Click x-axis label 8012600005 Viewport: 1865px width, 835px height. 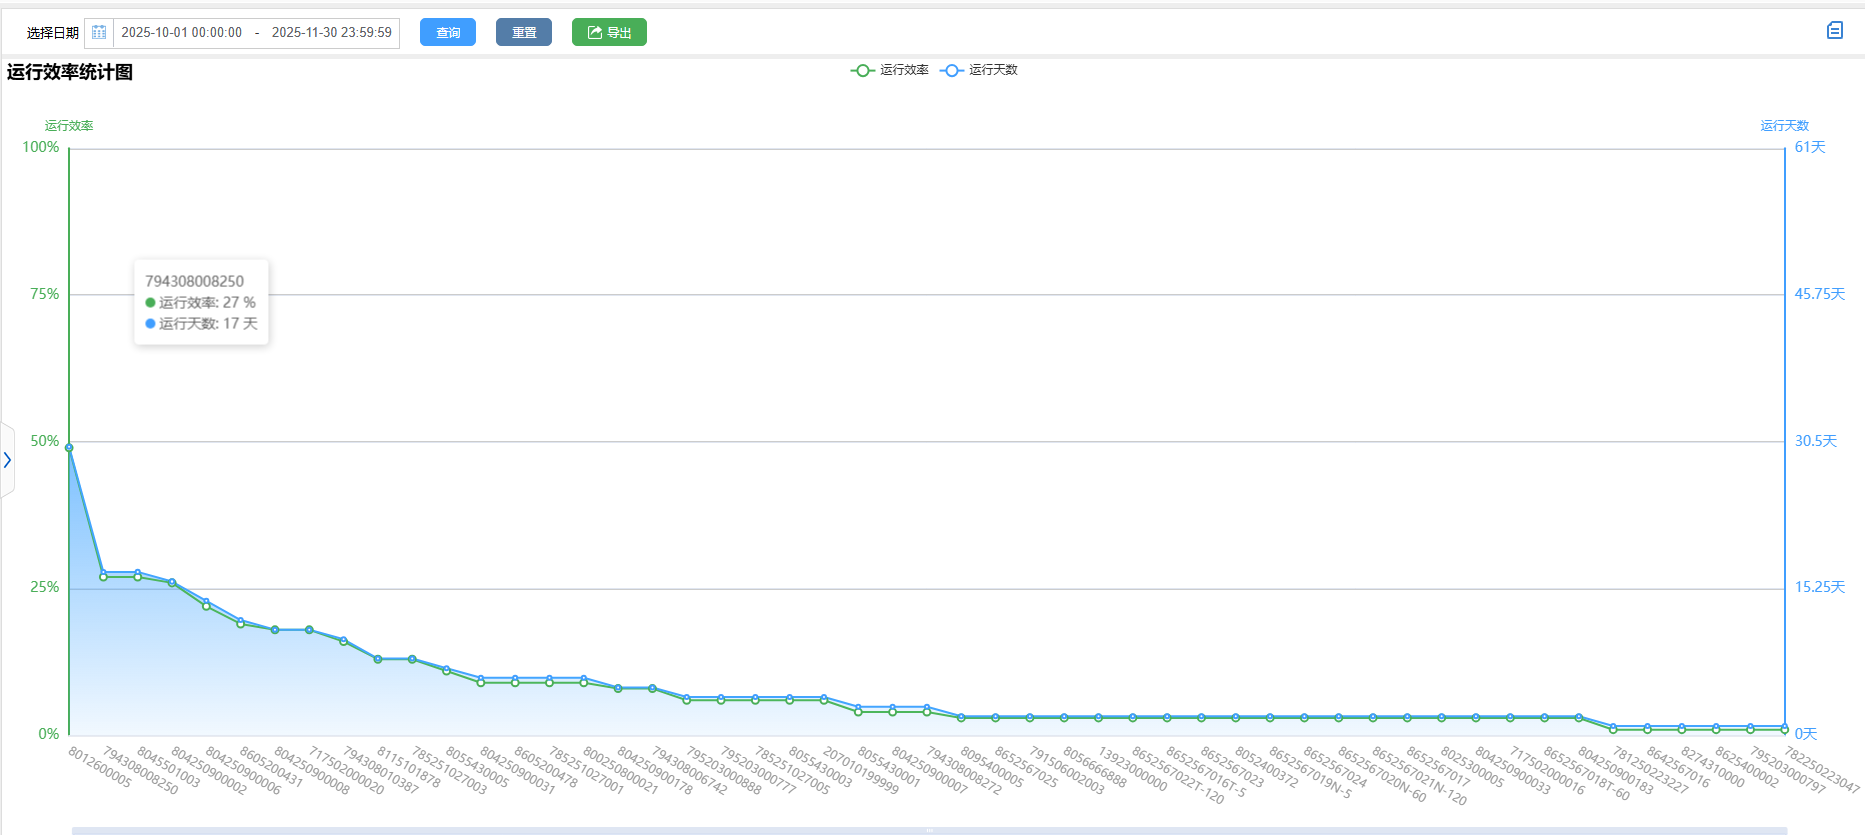pyautogui.click(x=100, y=767)
